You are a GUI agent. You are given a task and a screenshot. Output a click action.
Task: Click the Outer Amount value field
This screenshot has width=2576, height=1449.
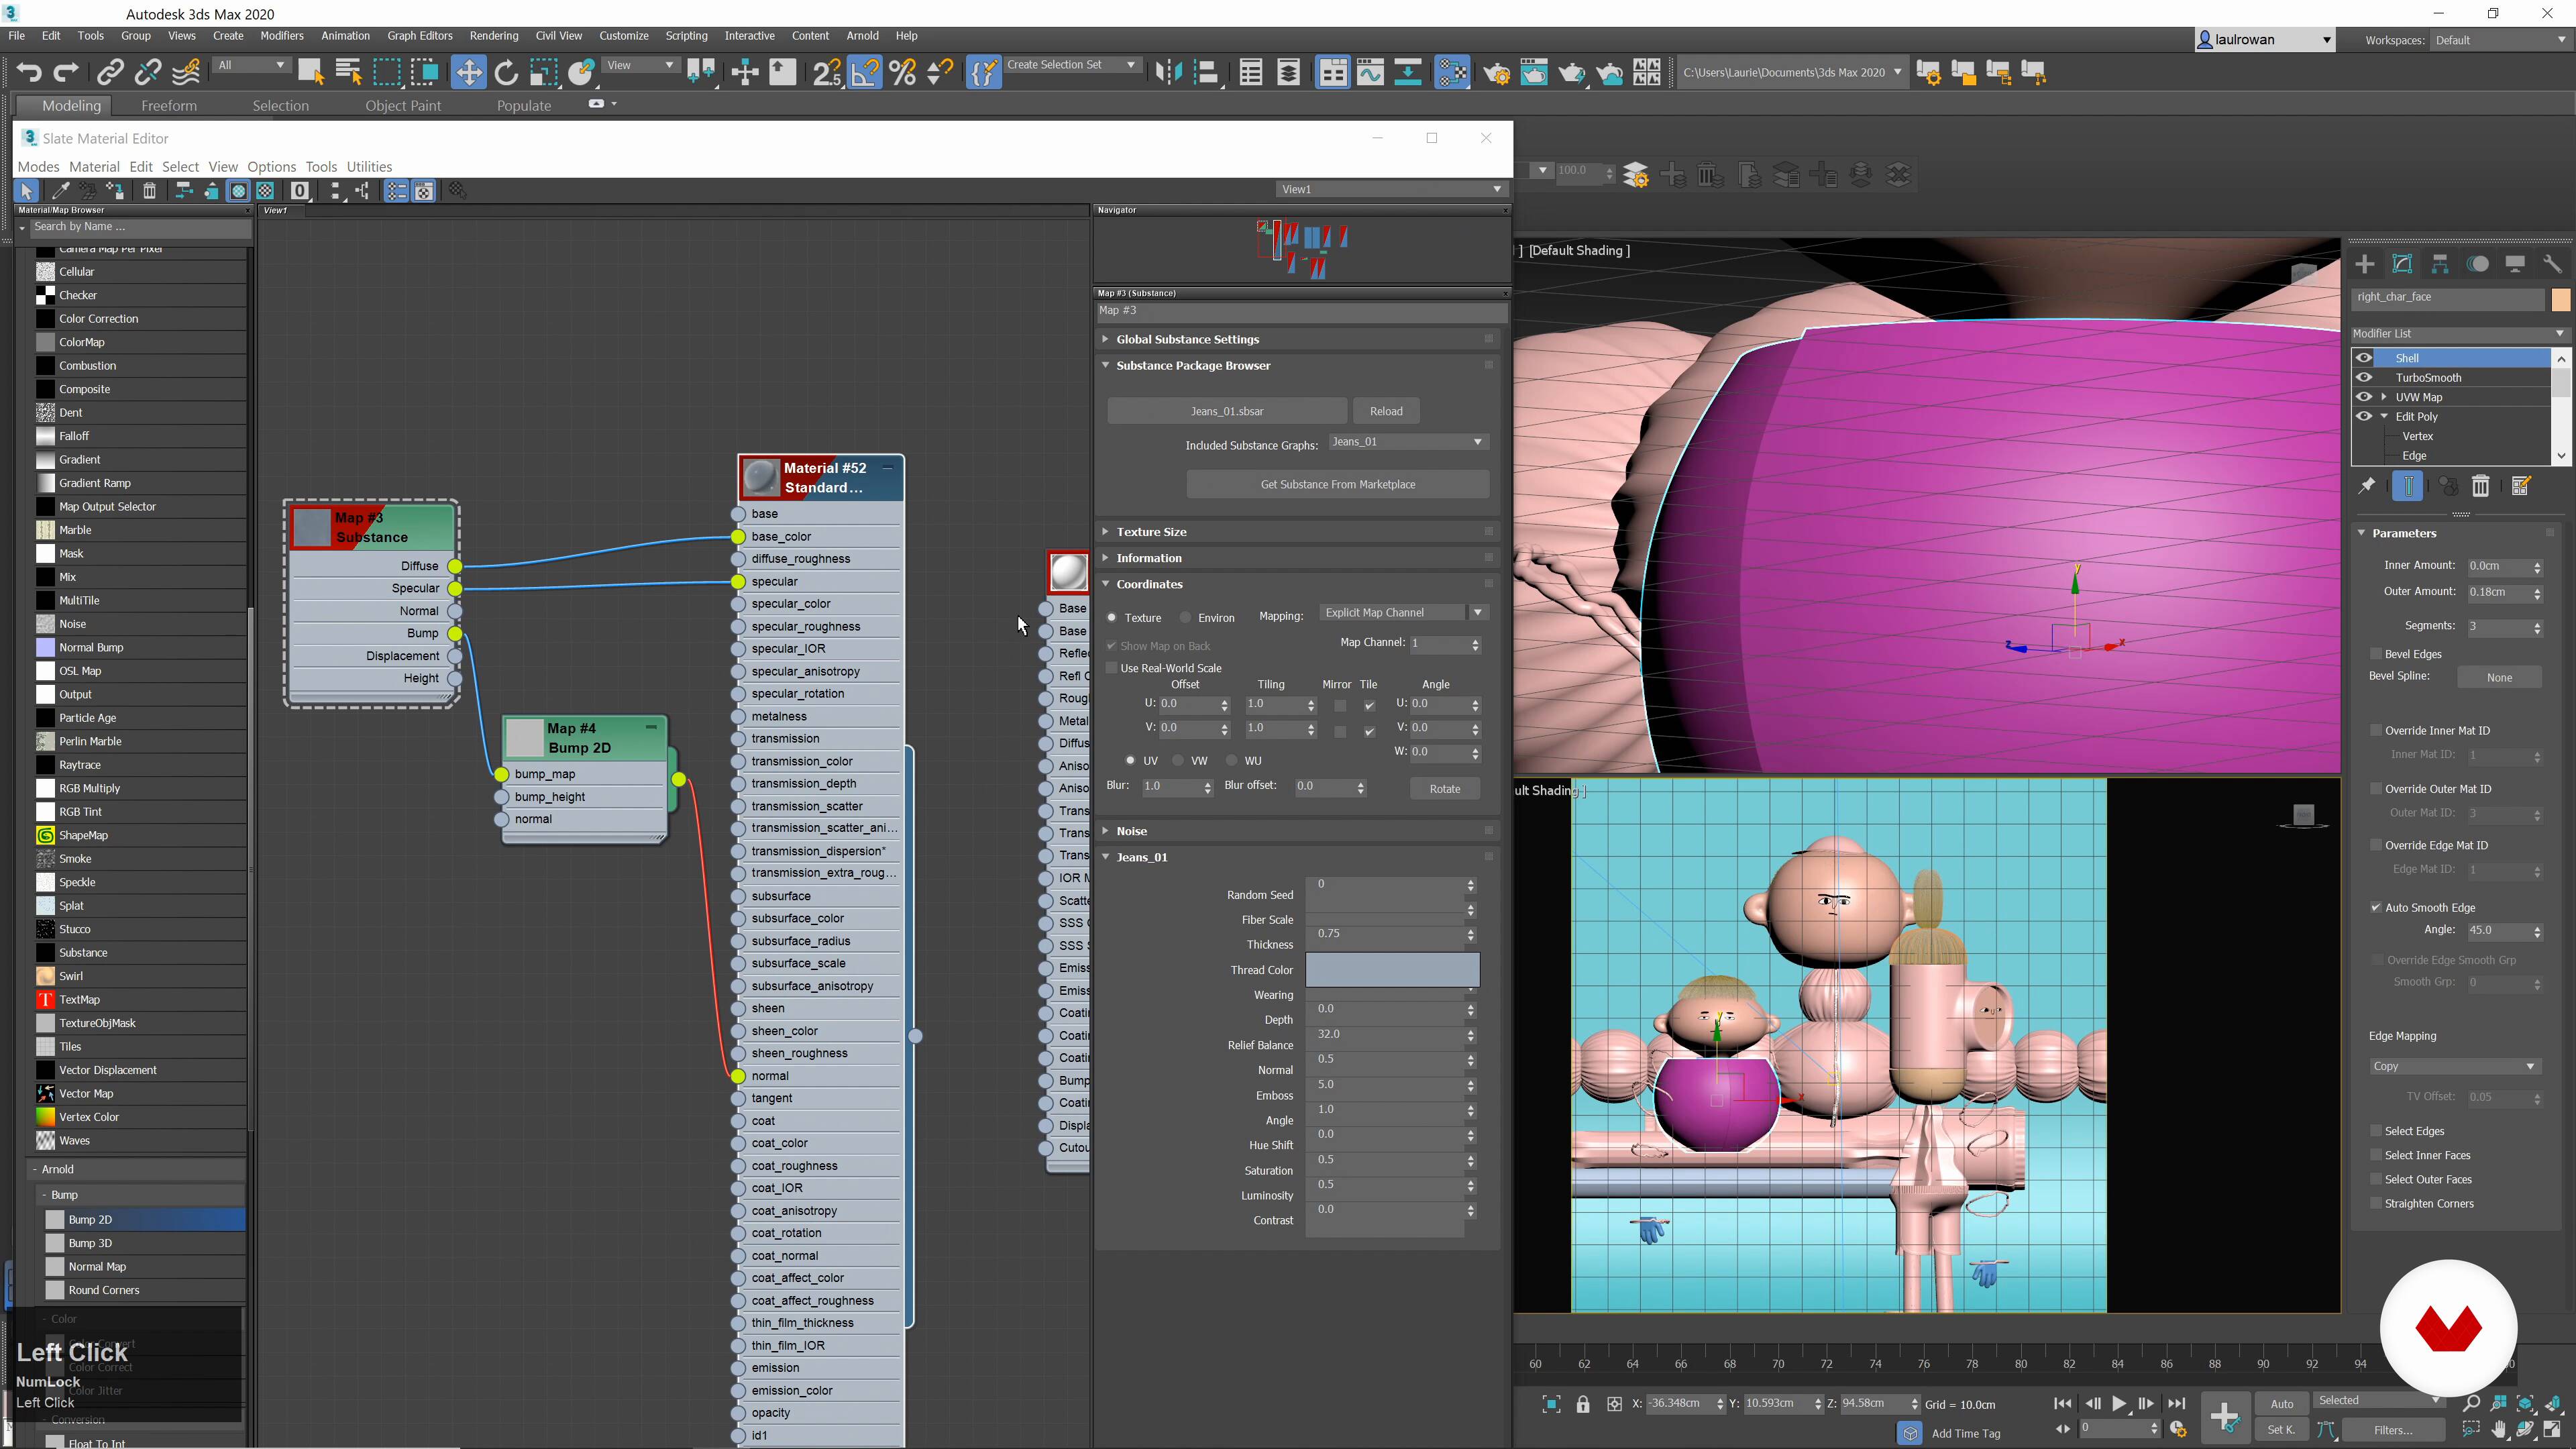[x=2497, y=592]
